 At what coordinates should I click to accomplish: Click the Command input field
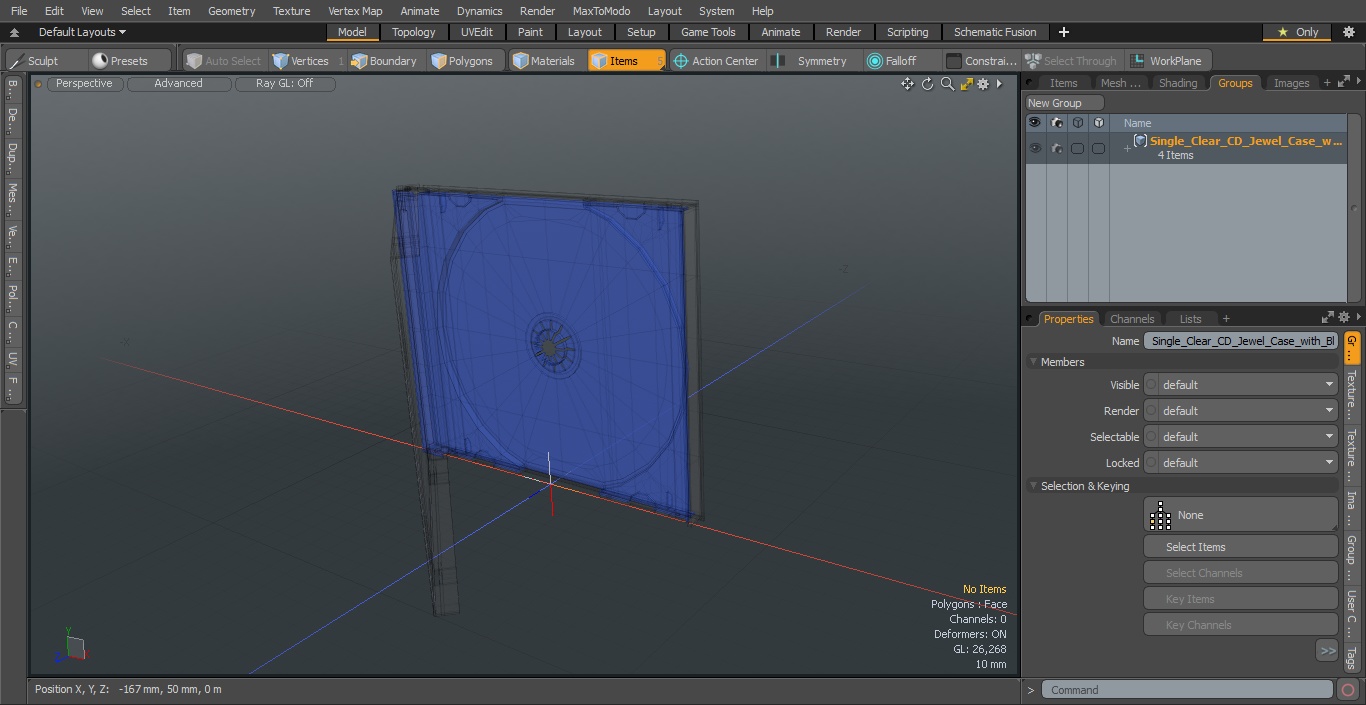1187,690
